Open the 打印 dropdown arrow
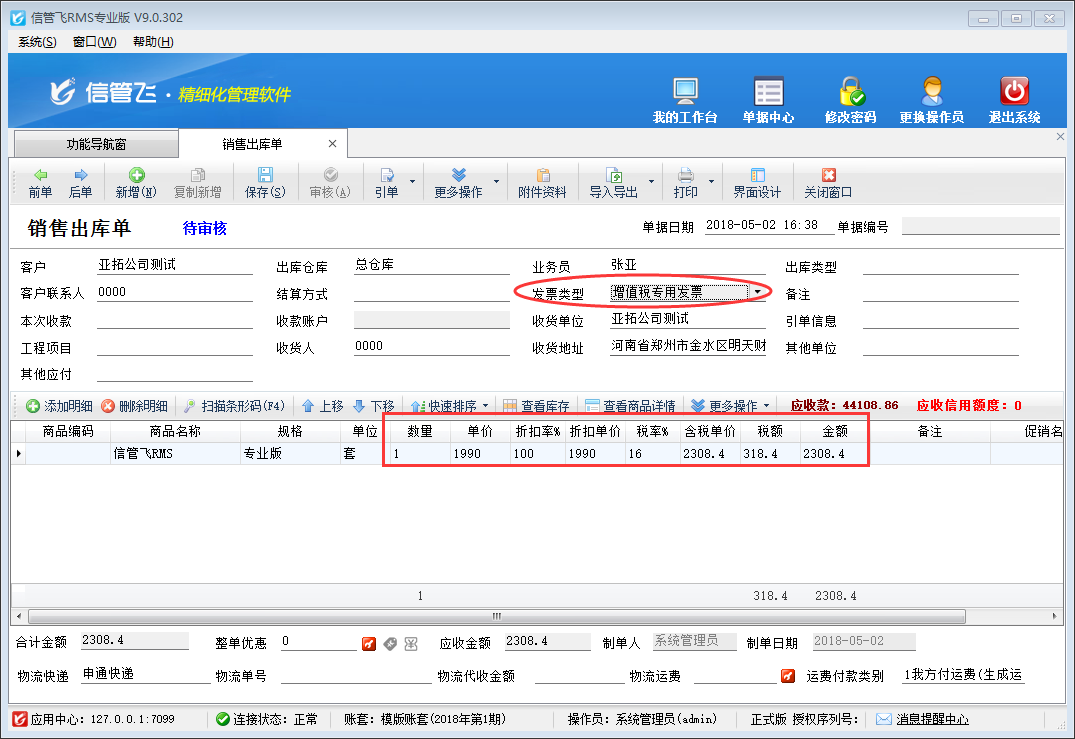1075x739 pixels. 712,182
